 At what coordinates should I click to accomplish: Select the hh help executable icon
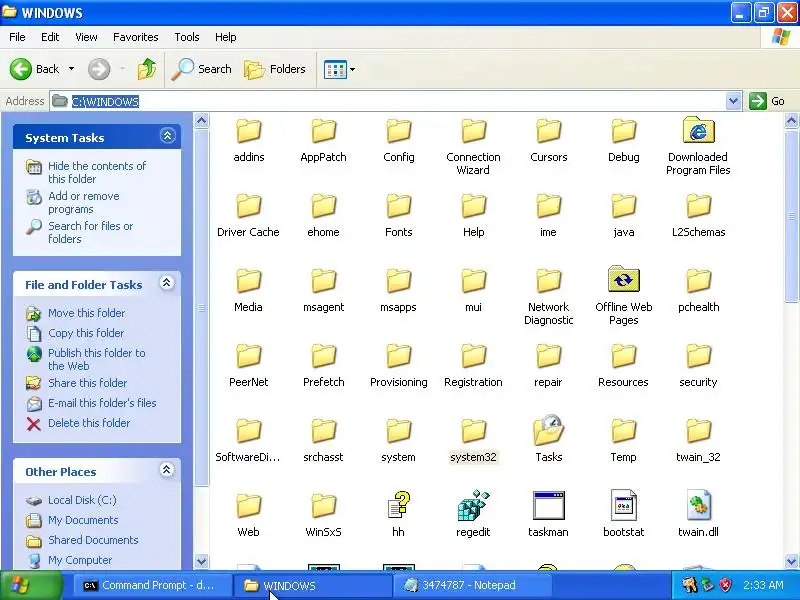coord(398,506)
